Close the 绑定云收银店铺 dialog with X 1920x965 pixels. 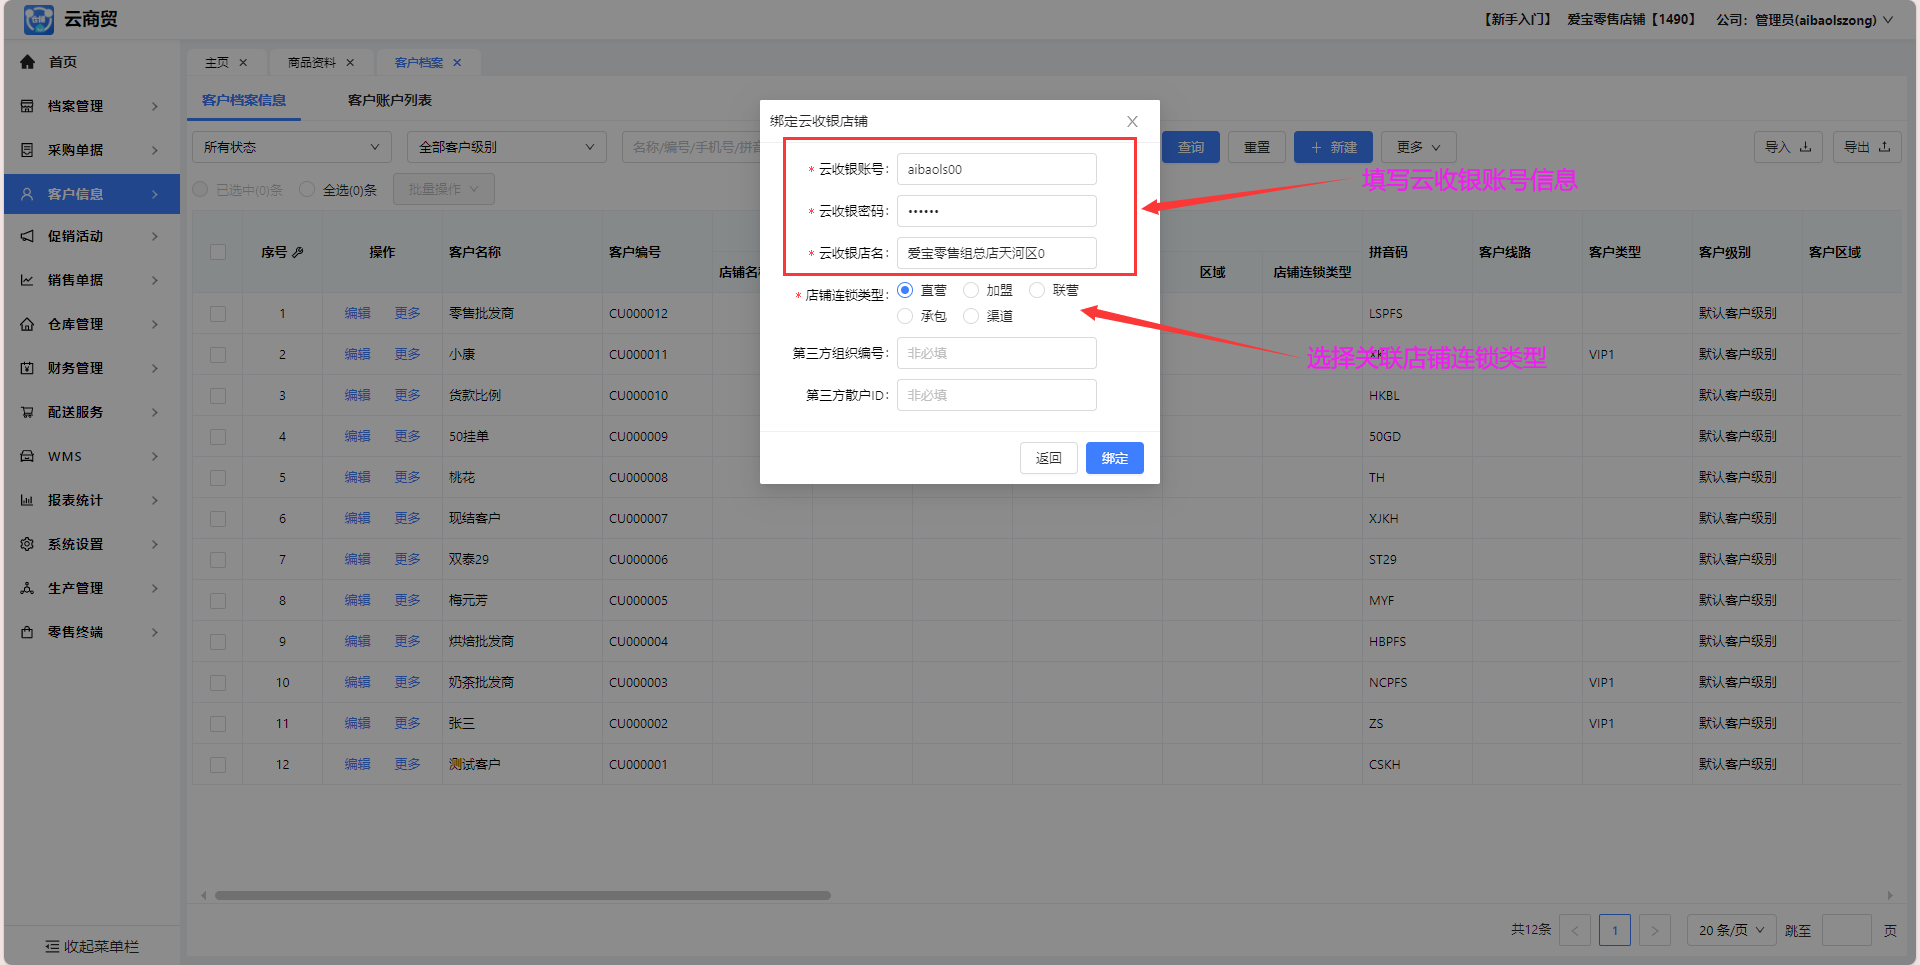click(x=1132, y=121)
